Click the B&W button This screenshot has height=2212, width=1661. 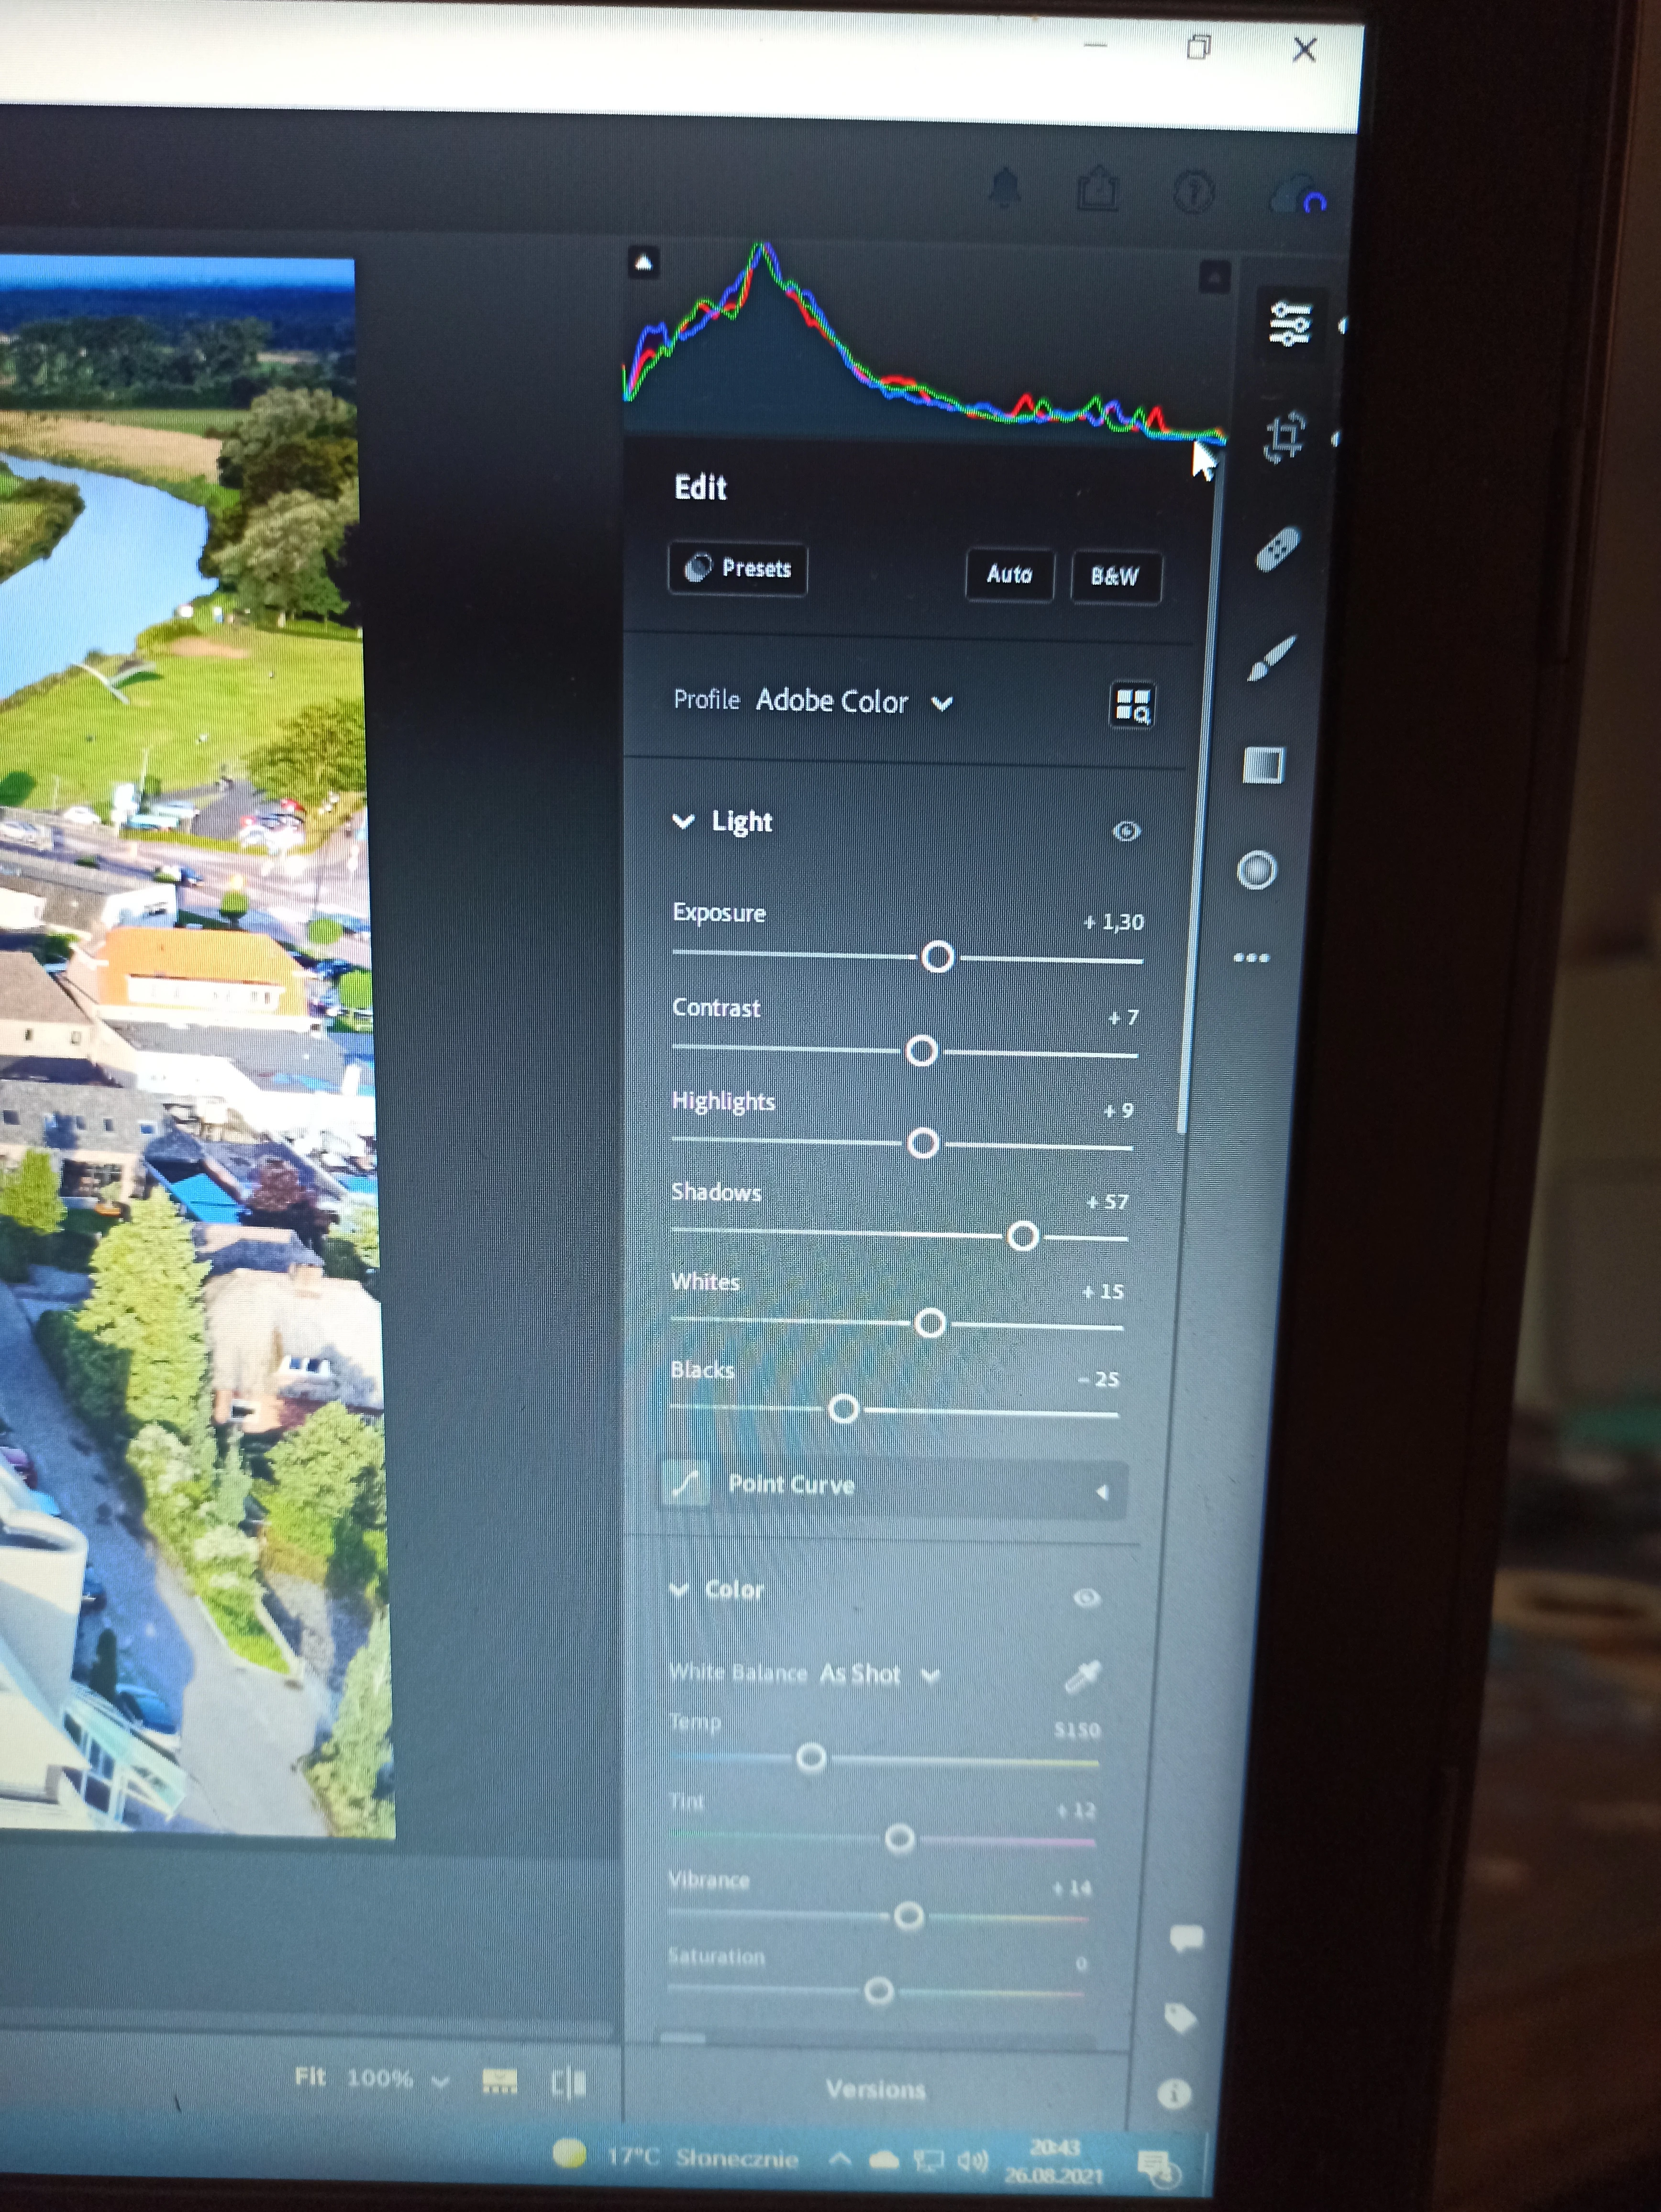[1115, 577]
